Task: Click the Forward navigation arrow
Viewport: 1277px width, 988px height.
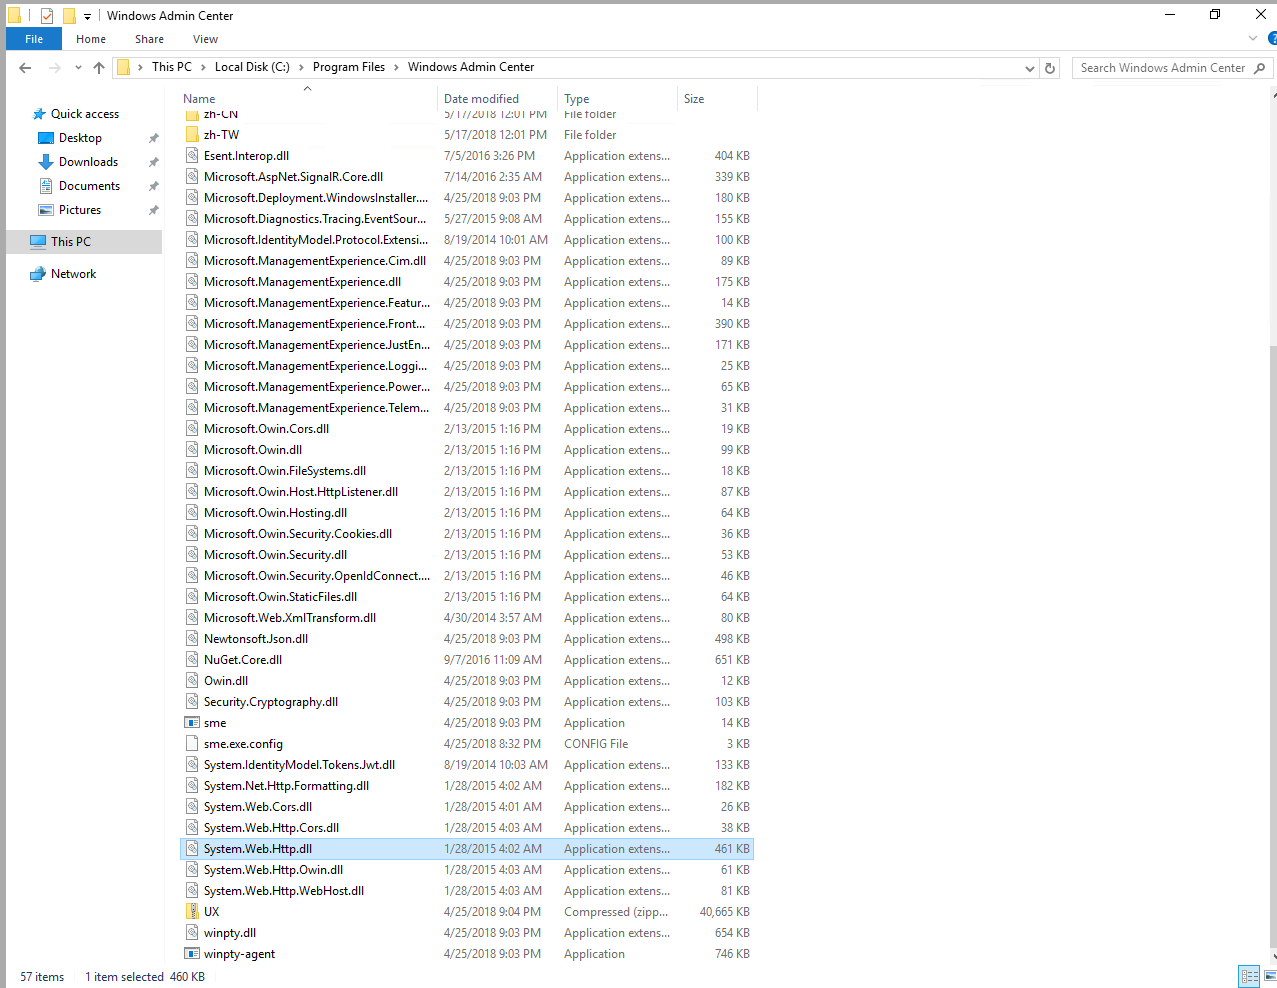Action: pos(55,68)
